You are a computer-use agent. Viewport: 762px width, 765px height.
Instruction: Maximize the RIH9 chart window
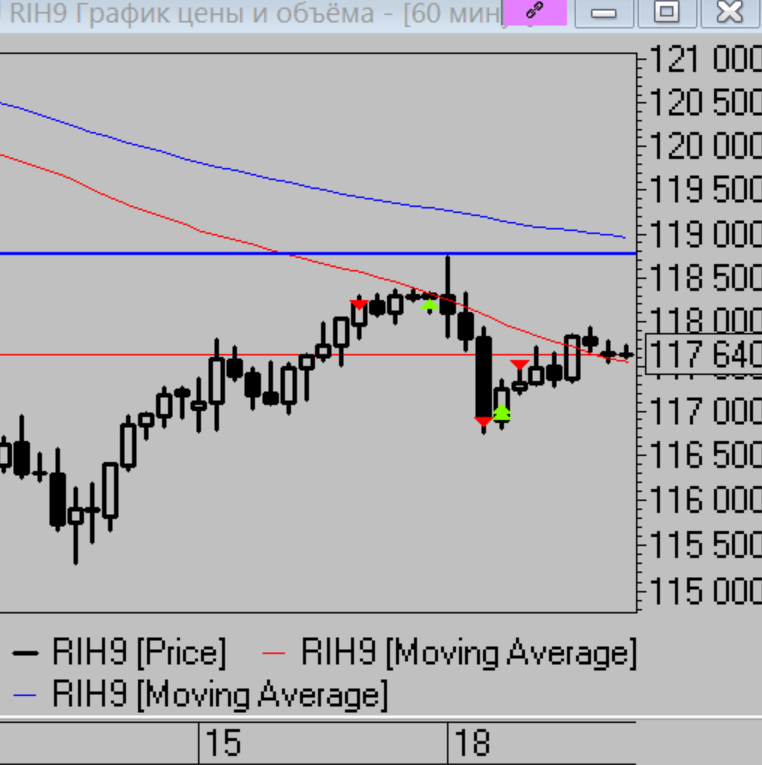click(x=665, y=12)
